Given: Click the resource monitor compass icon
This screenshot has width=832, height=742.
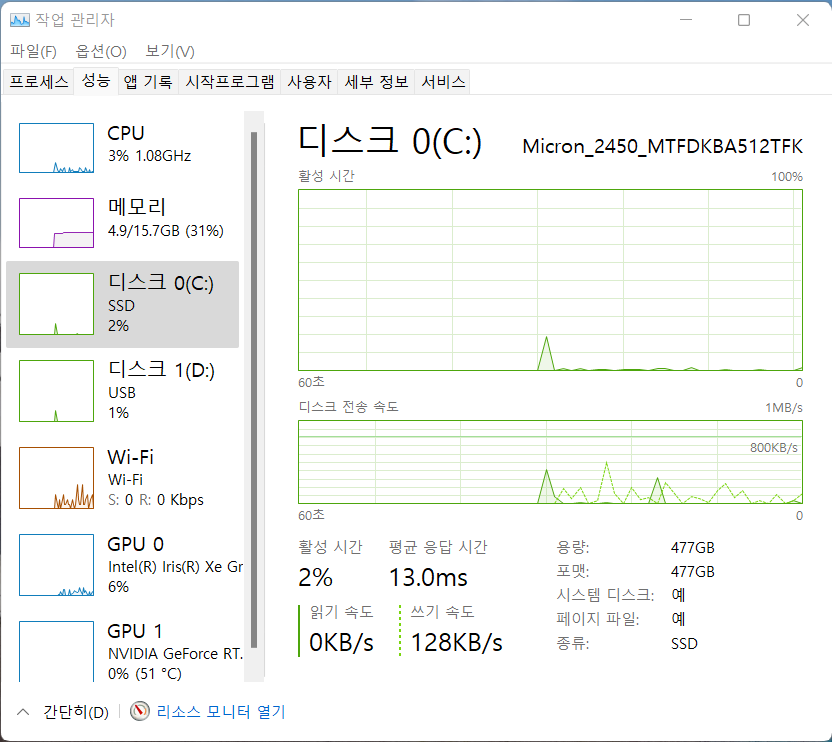Looking at the screenshot, I should coord(140,712).
